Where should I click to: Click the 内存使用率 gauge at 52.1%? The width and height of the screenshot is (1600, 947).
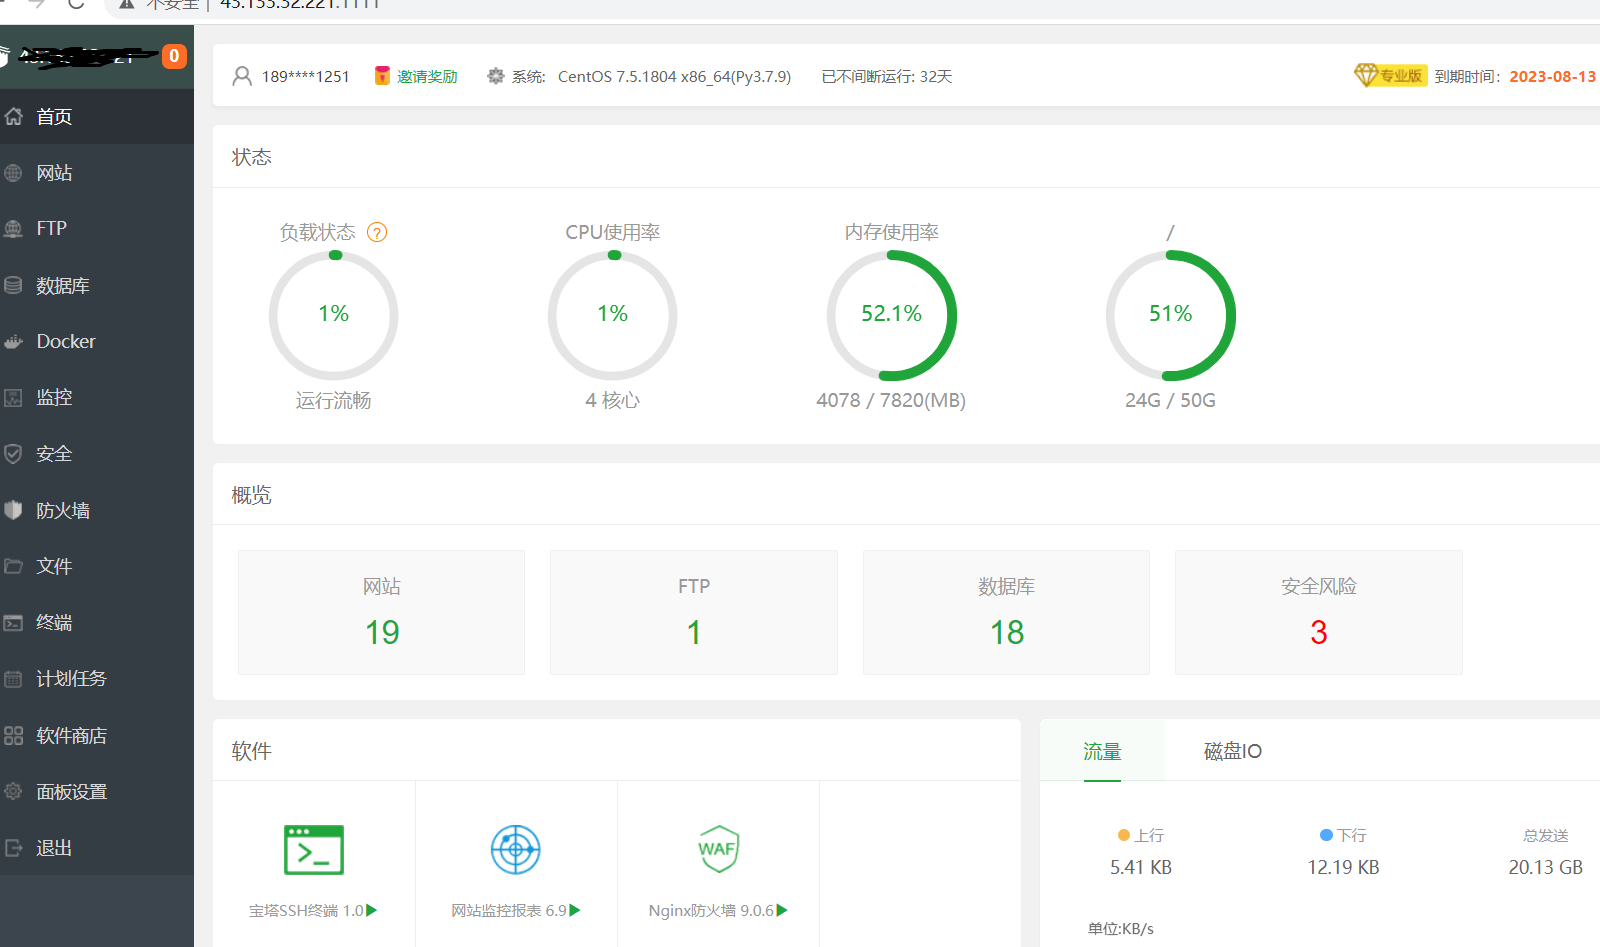[x=891, y=315]
